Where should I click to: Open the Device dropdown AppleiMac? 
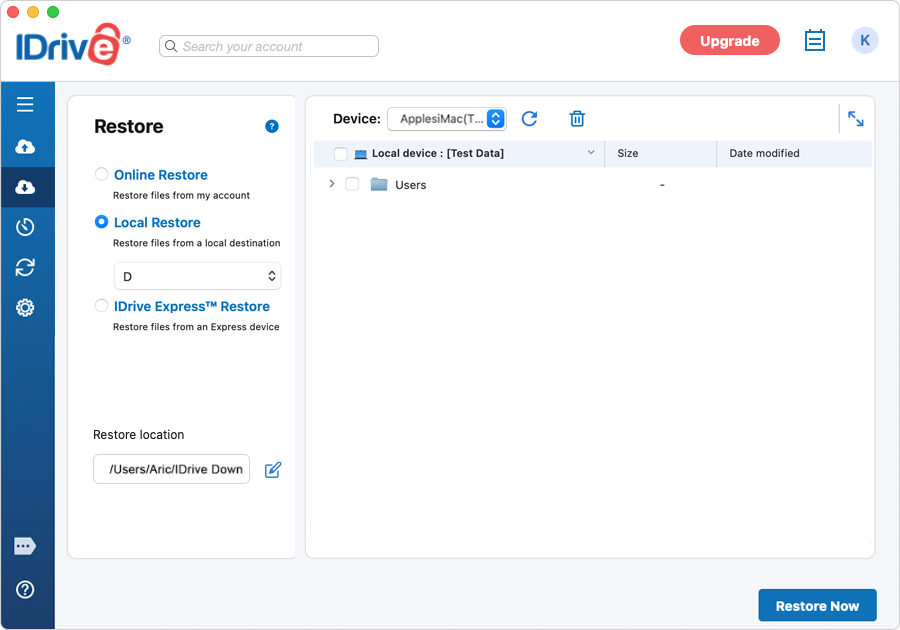[447, 119]
